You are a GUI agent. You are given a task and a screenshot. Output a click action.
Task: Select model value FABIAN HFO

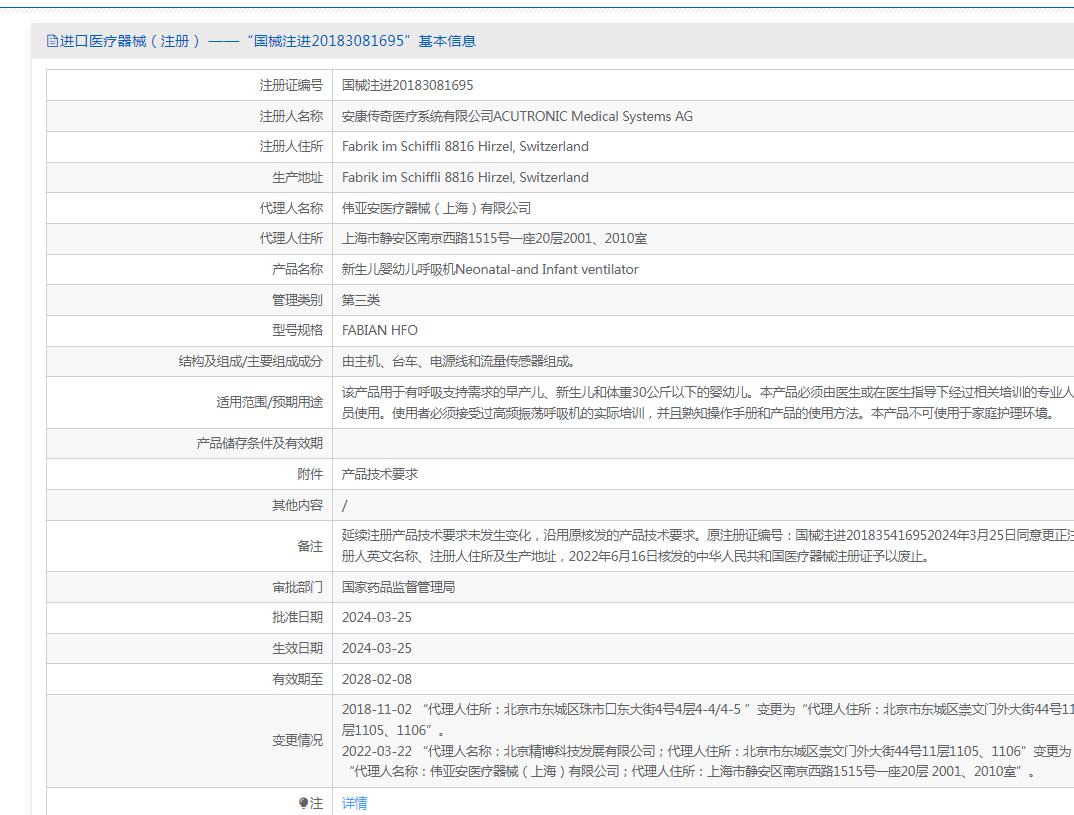point(379,330)
